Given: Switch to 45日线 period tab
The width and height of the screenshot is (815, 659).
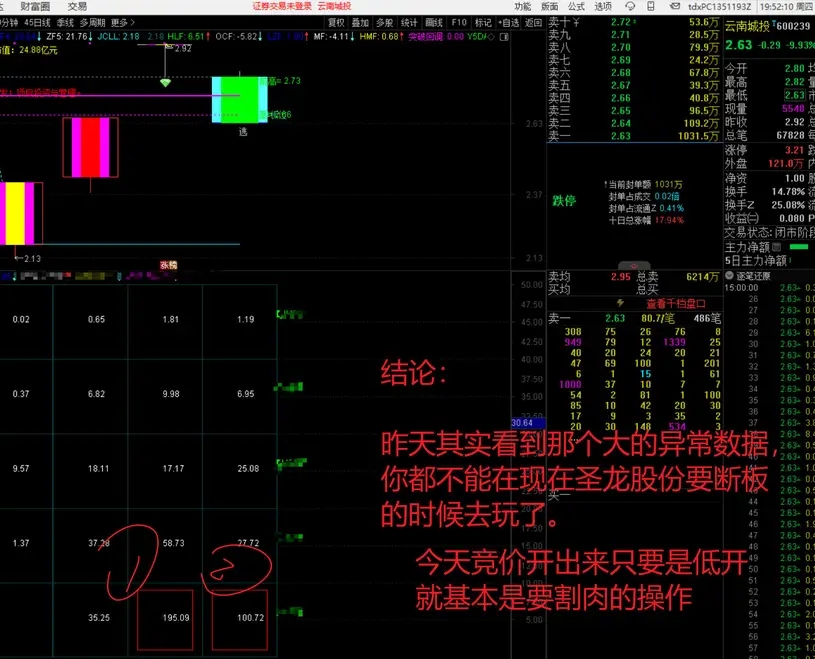Looking at the screenshot, I should point(37,22).
